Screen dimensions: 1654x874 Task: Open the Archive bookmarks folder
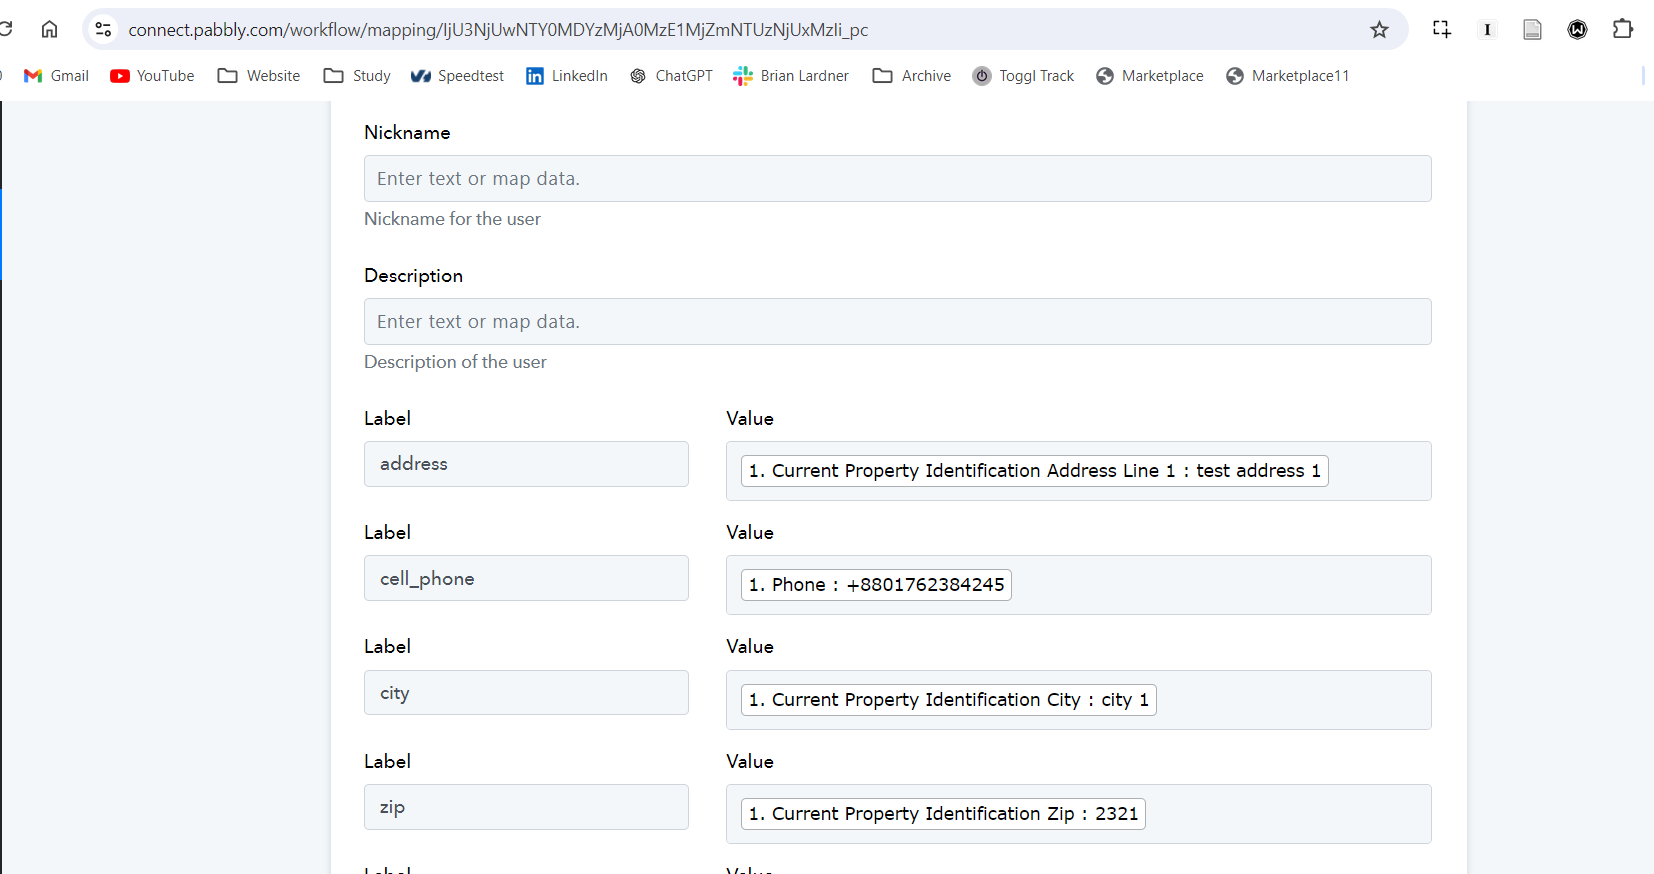pos(912,76)
